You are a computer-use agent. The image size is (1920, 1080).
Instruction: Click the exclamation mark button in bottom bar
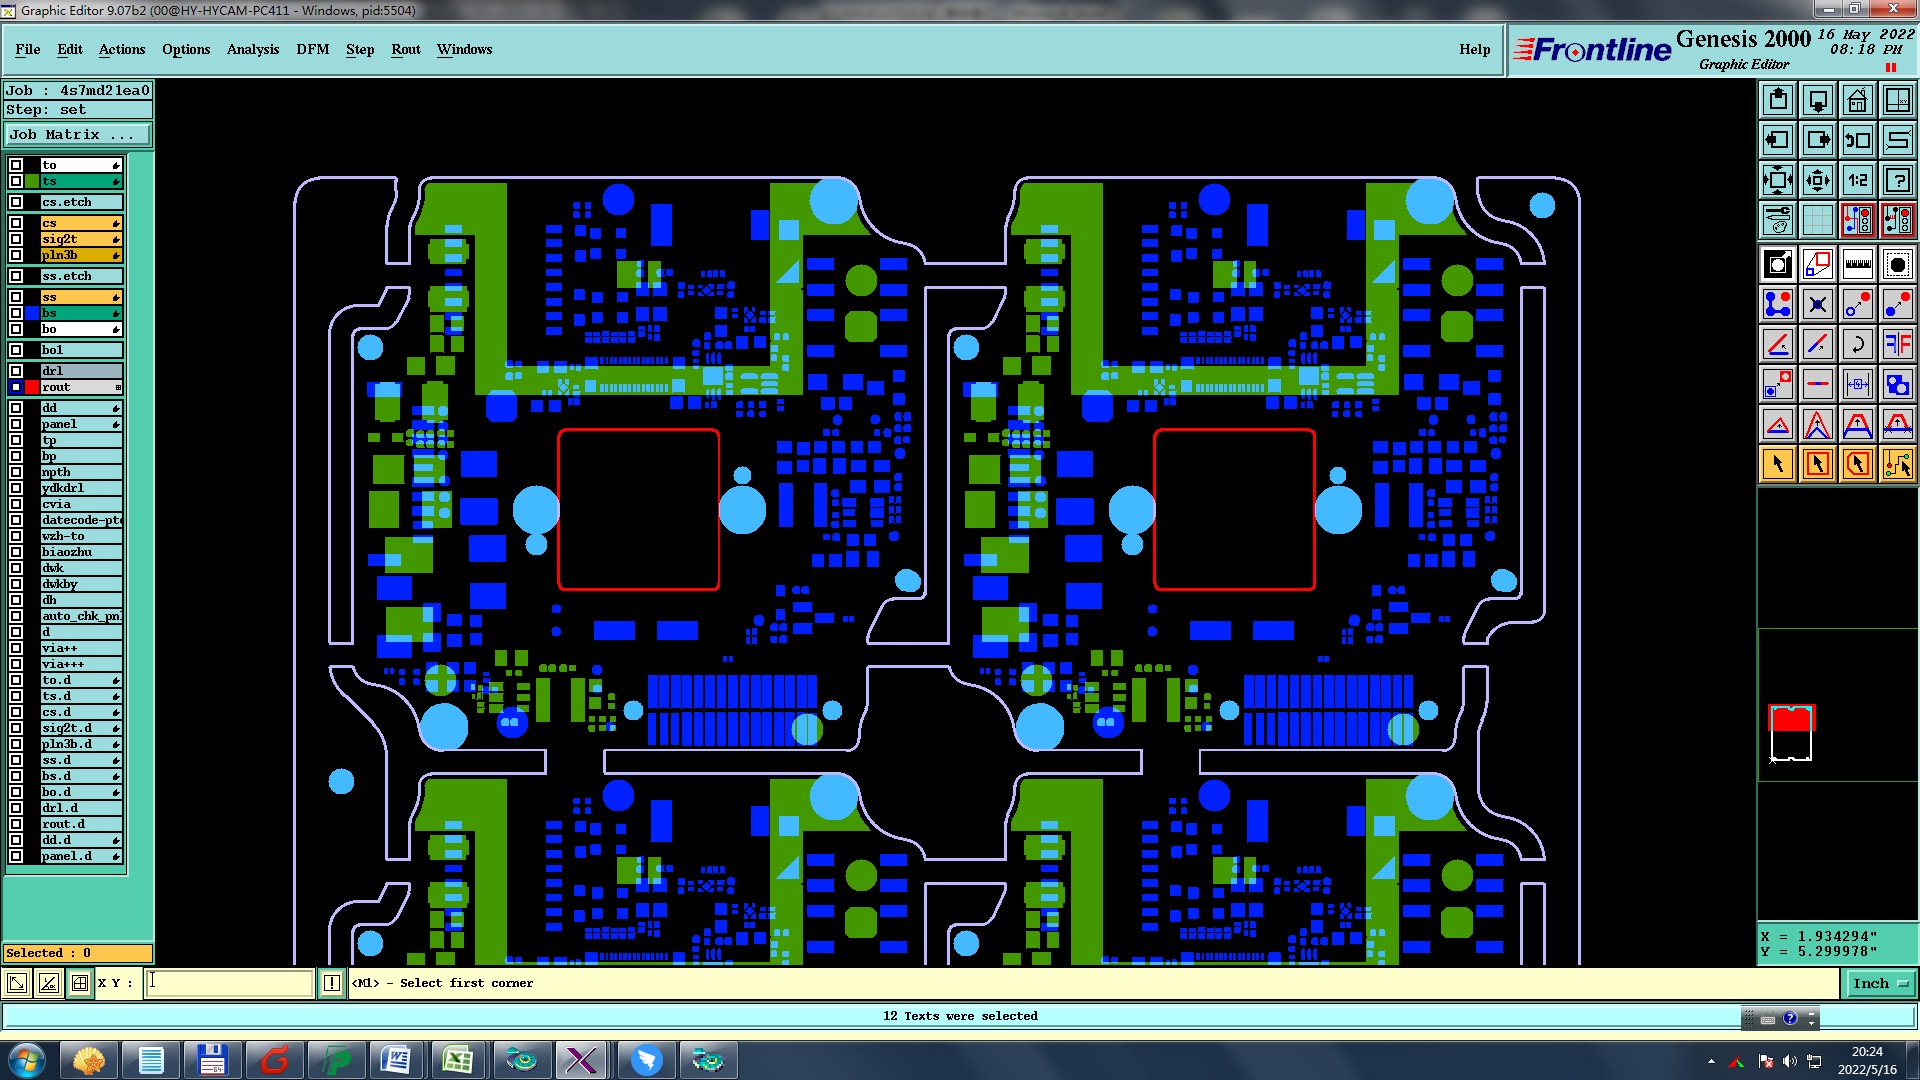332,983
